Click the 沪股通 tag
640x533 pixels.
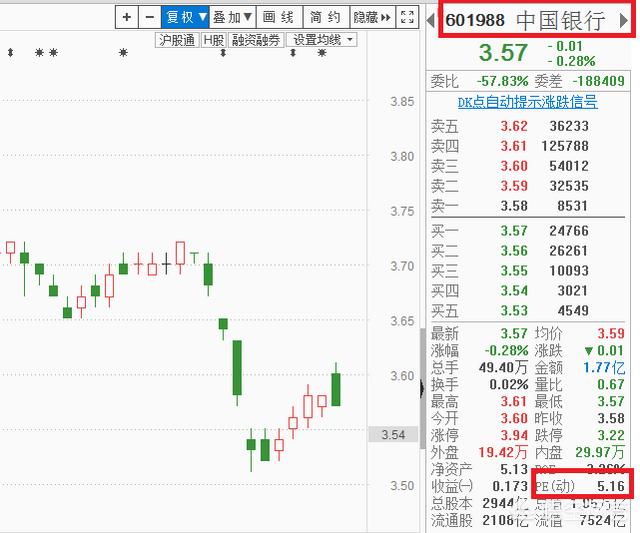point(177,40)
